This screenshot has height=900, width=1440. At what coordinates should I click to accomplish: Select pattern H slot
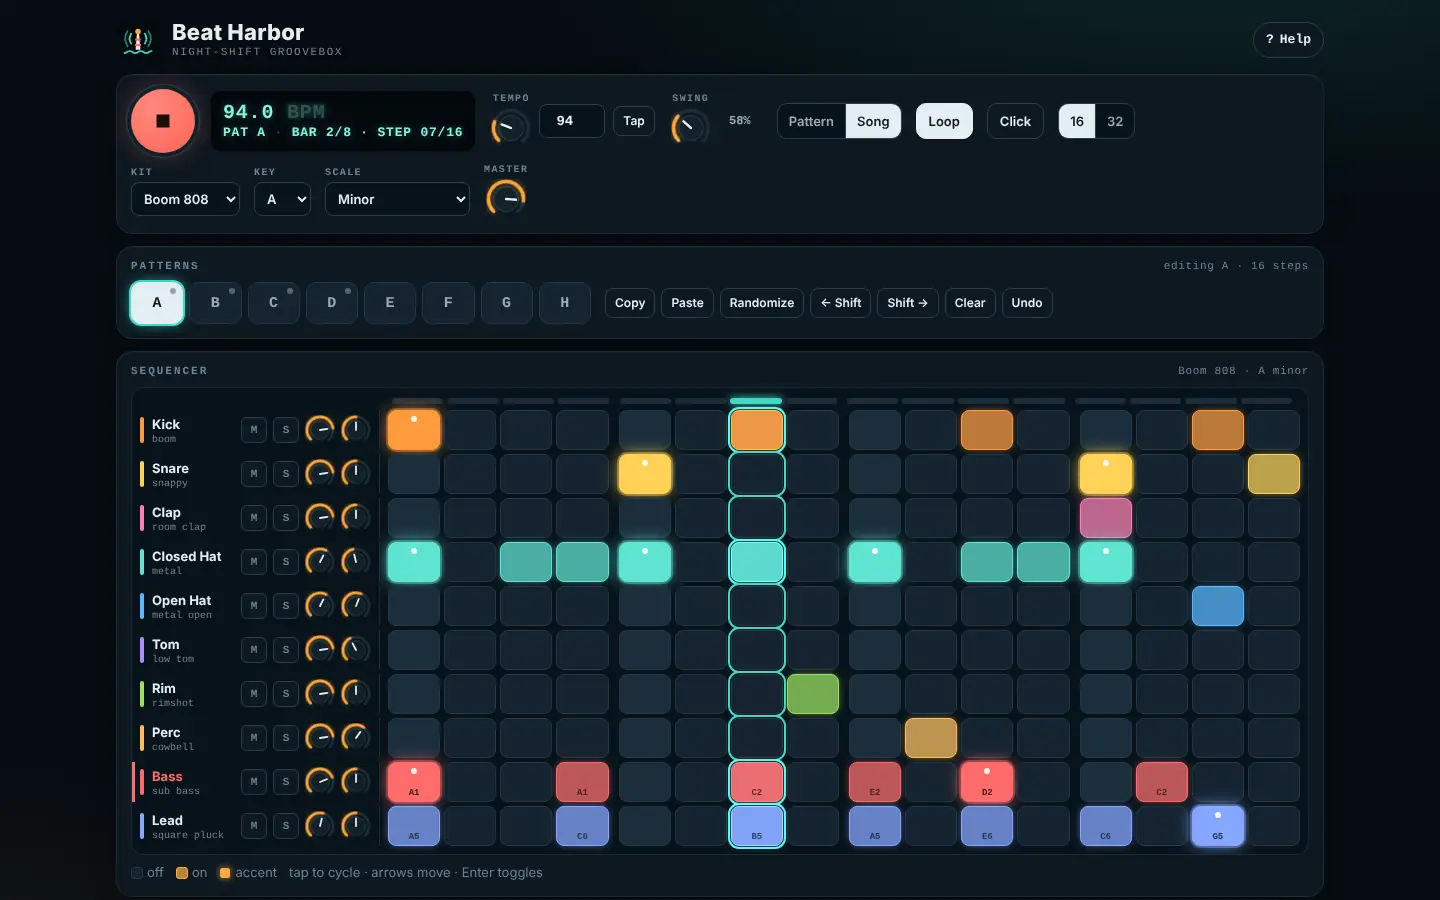click(x=565, y=303)
